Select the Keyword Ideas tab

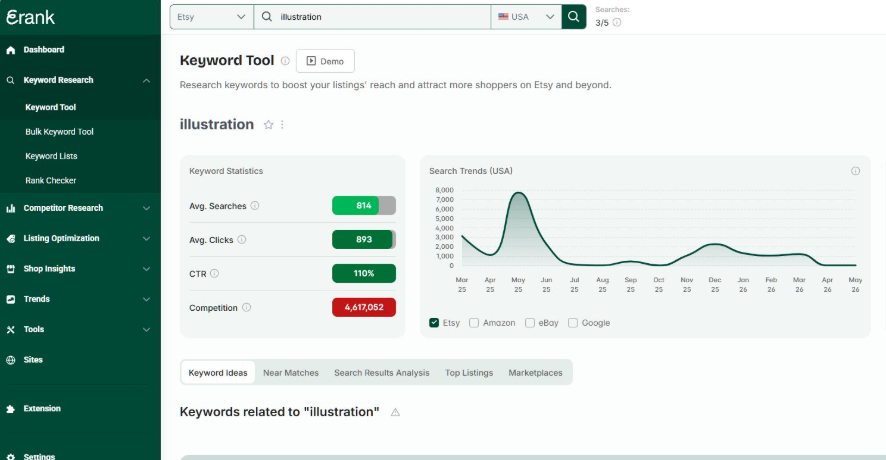218,373
